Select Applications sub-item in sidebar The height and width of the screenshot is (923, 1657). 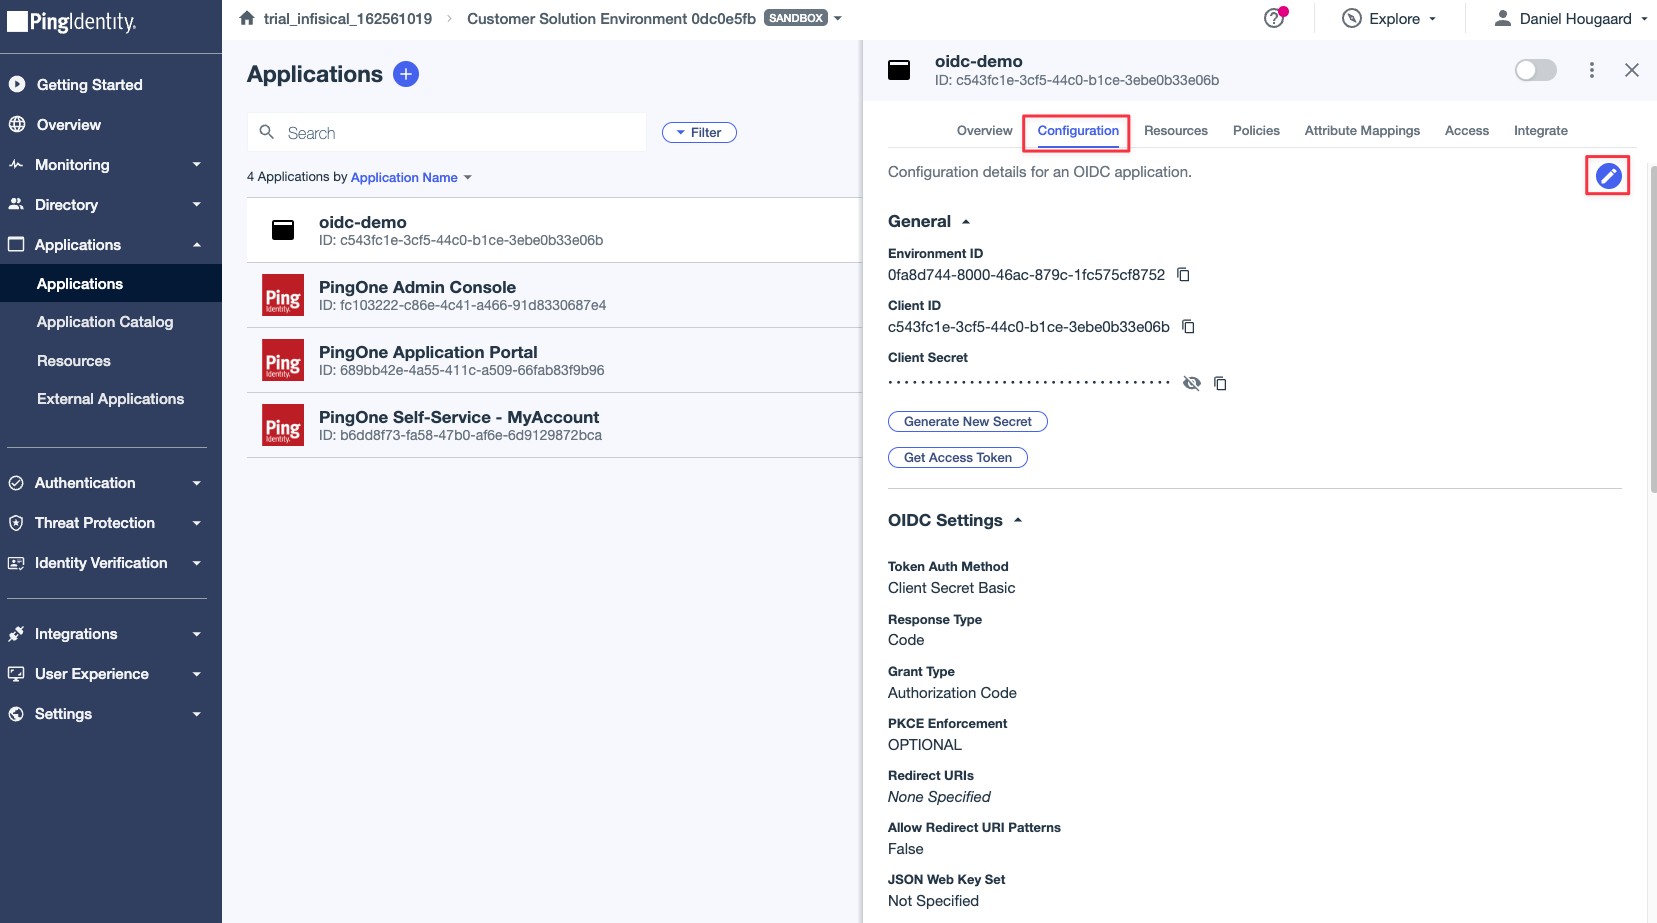point(110,284)
